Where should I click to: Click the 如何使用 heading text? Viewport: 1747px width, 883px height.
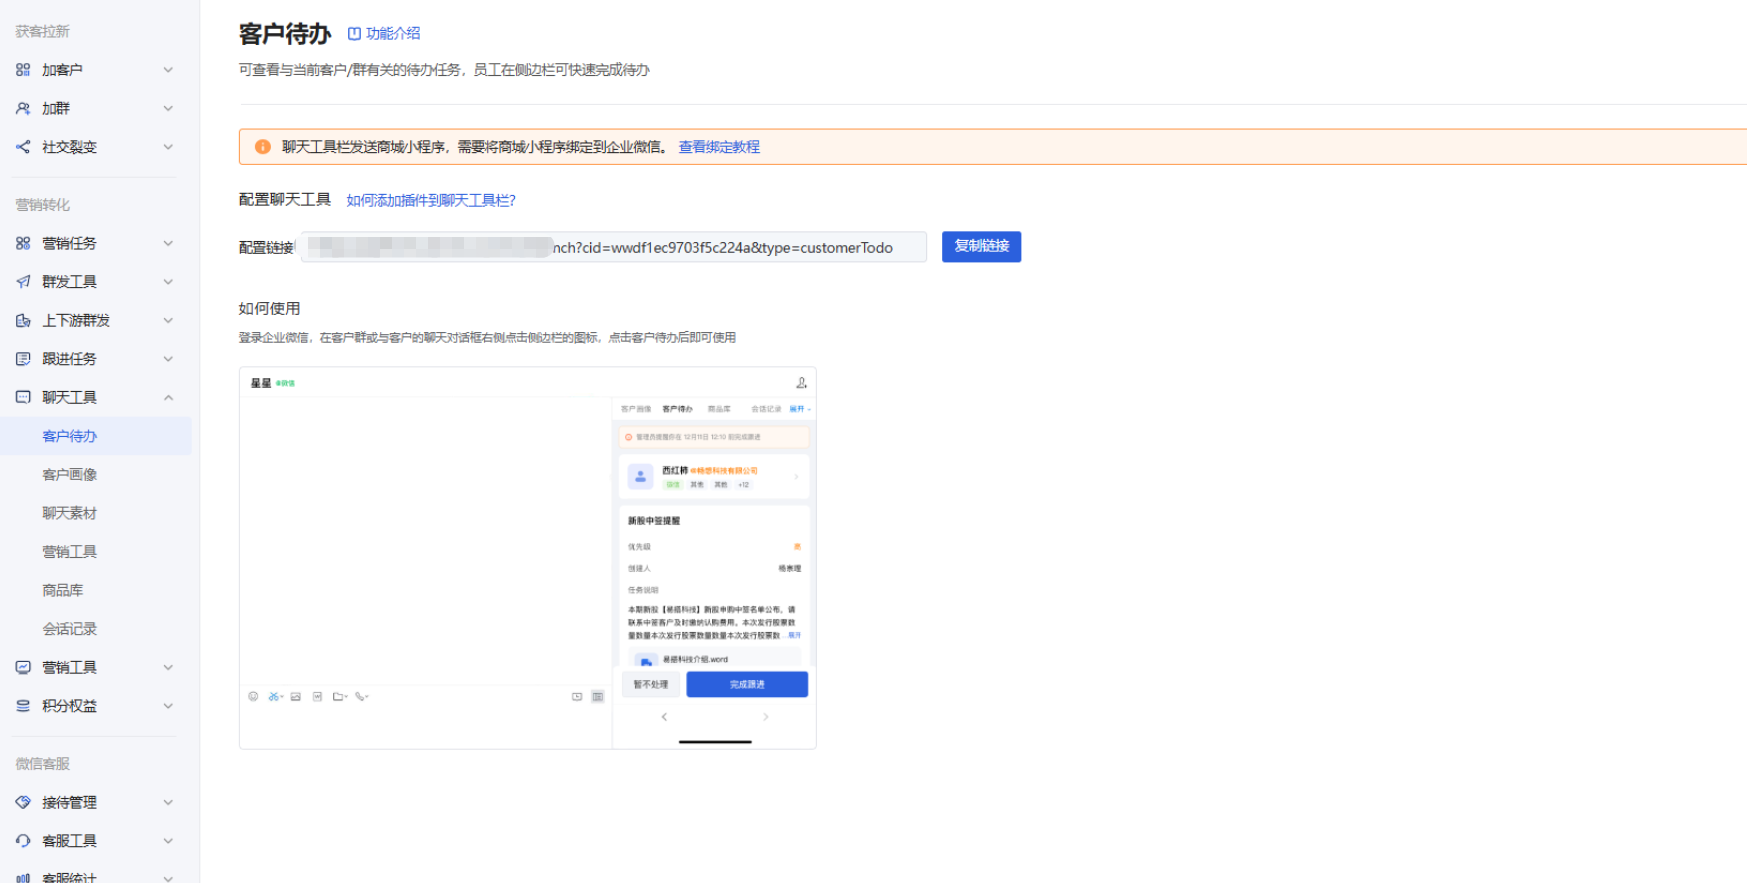coord(269,308)
